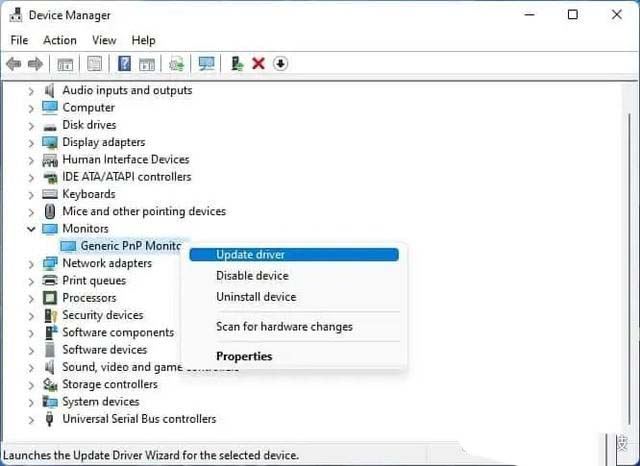Click the show/hide console tree icon

65,64
